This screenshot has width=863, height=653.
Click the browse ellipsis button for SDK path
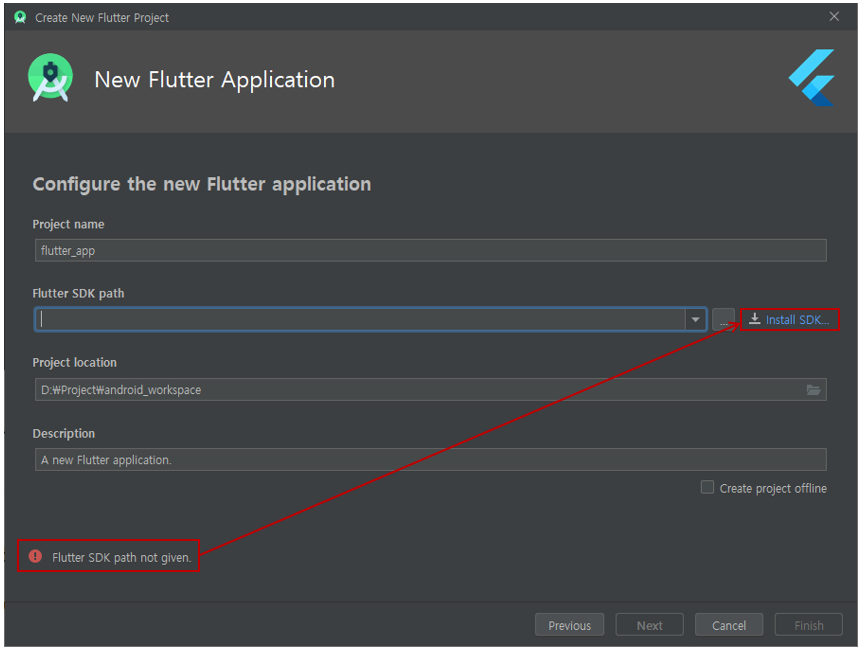point(723,320)
